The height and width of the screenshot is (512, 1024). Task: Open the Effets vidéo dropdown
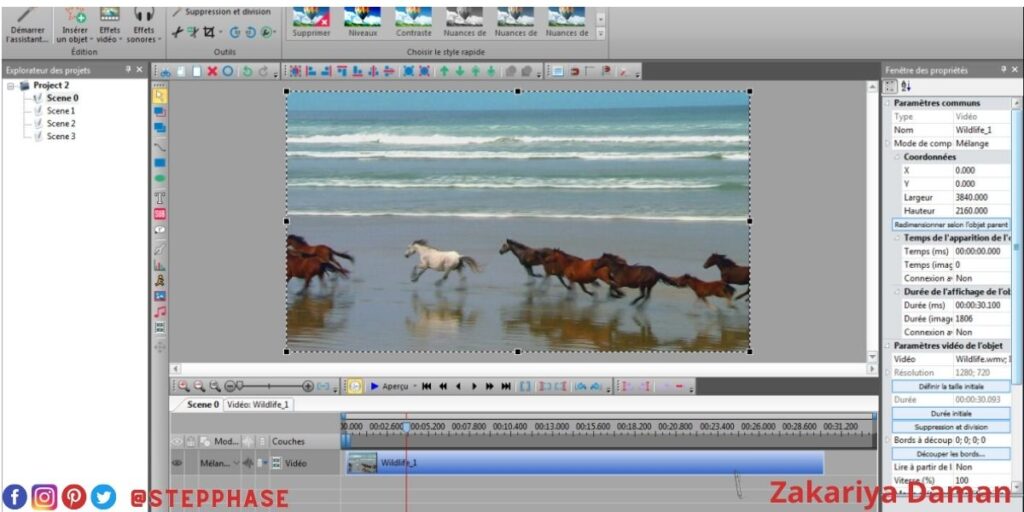pyautogui.click(x=110, y=25)
